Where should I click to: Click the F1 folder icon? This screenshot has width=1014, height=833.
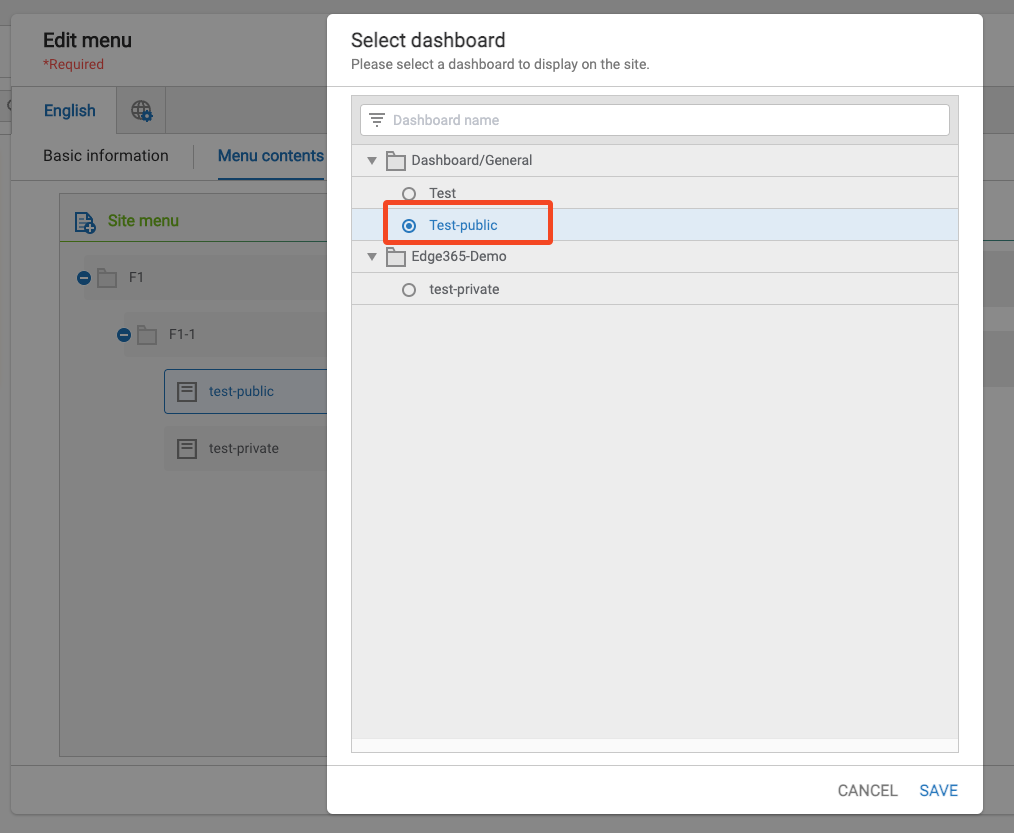pyautogui.click(x=107, y=278)
